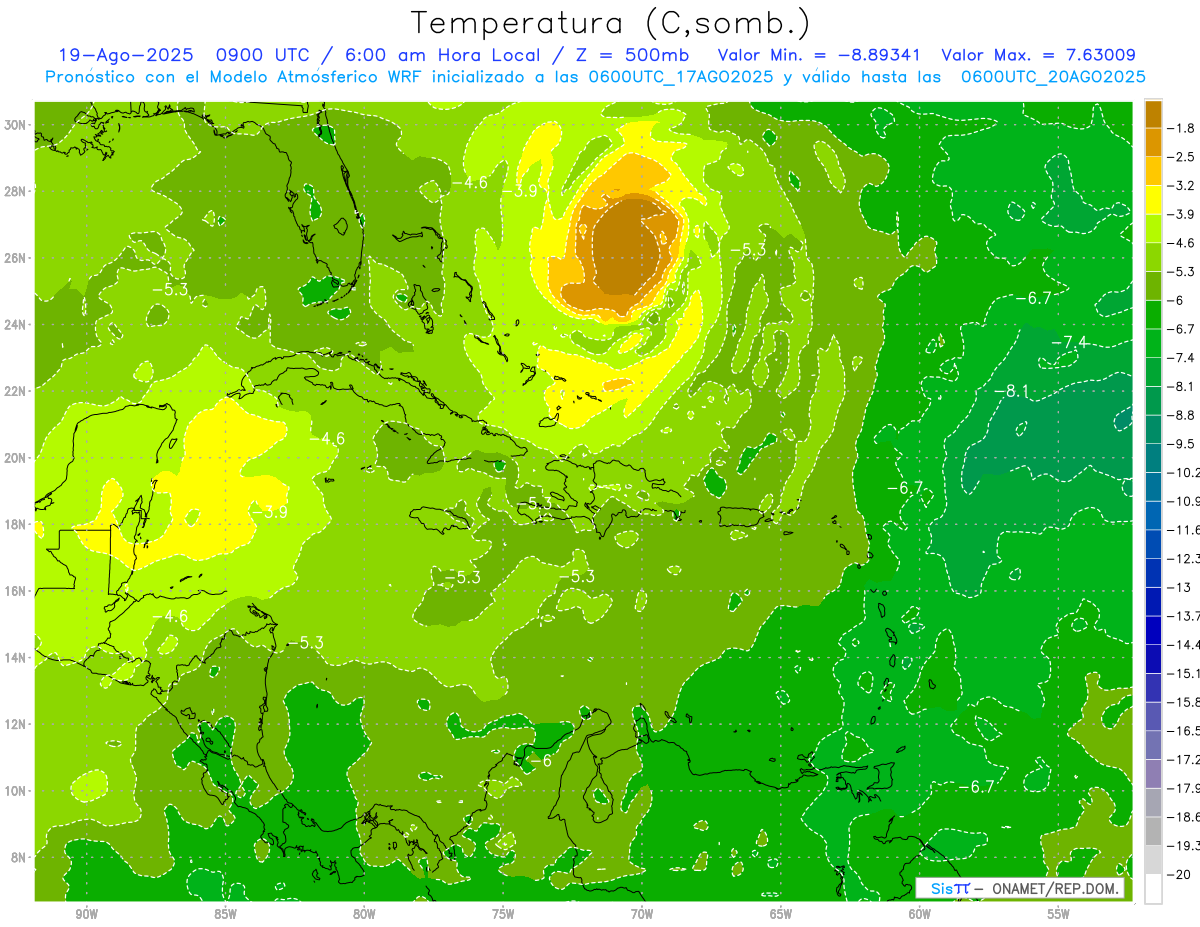The width and height of the screenshot is (1200, 927).
Task: Click the '18N' latitude axis label
Action: click(17, 524)
